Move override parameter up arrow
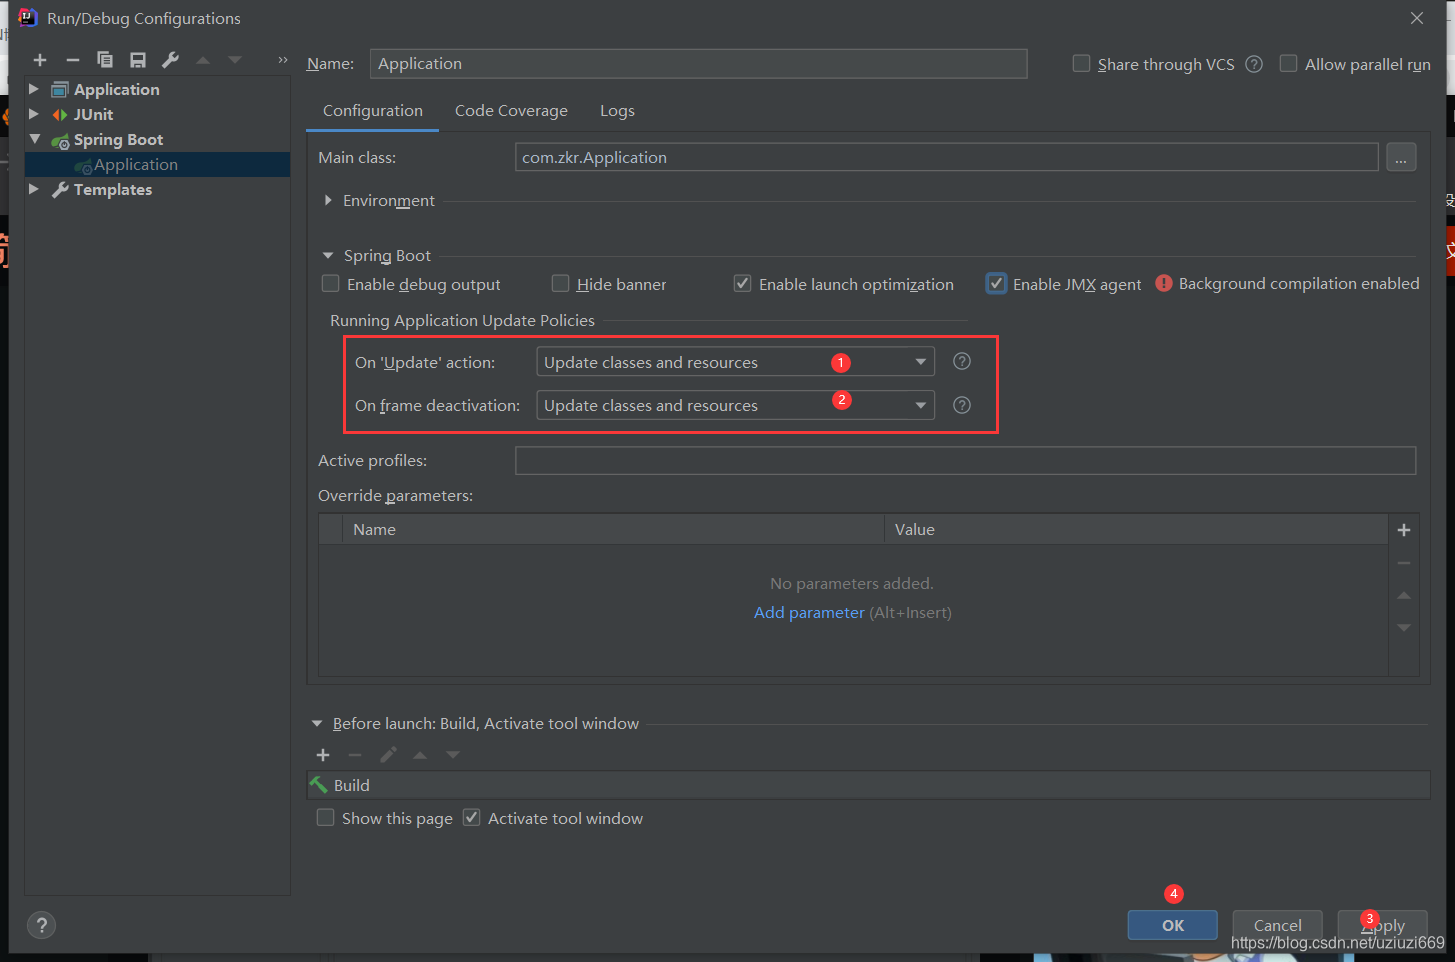Screen dimensions: 1455x962 (x=1404, y=596)
